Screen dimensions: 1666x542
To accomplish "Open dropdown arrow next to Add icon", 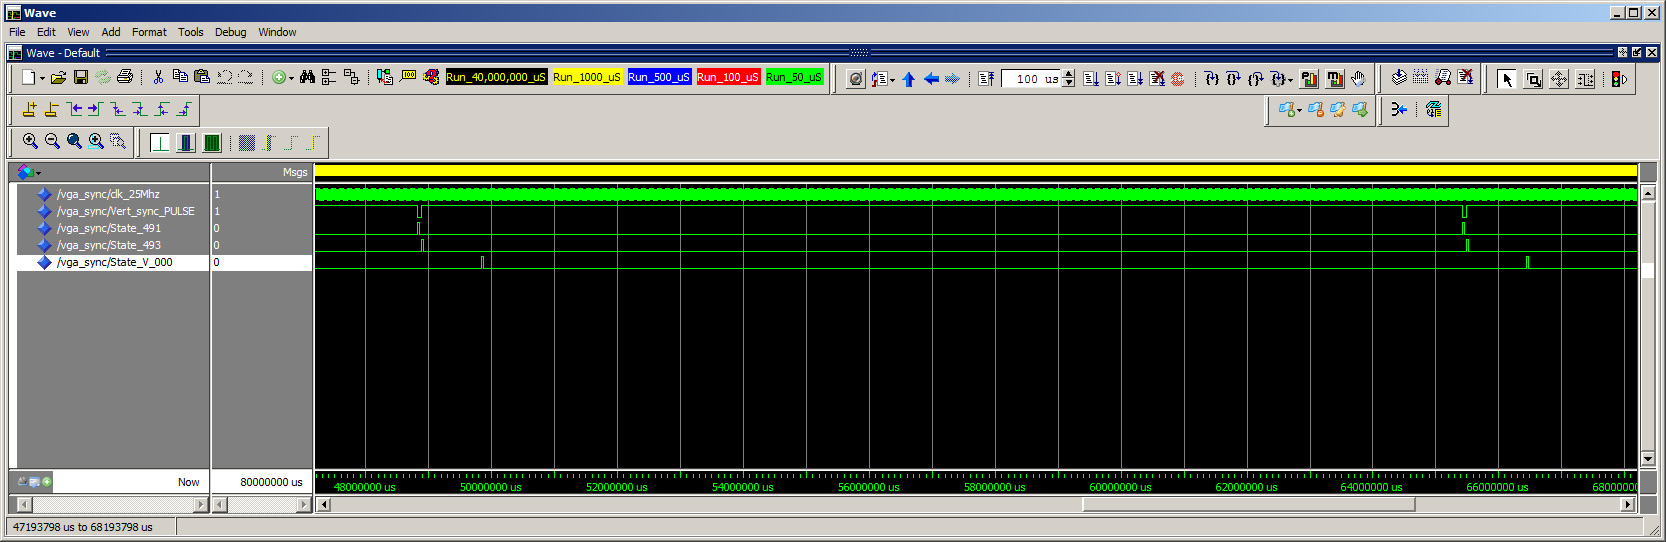I will (291, 78).
